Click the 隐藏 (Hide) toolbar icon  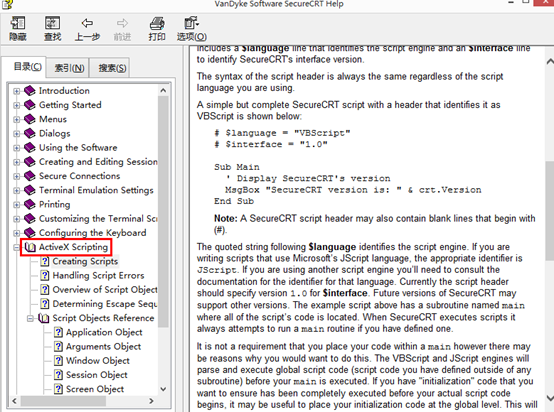coord(18,23)
